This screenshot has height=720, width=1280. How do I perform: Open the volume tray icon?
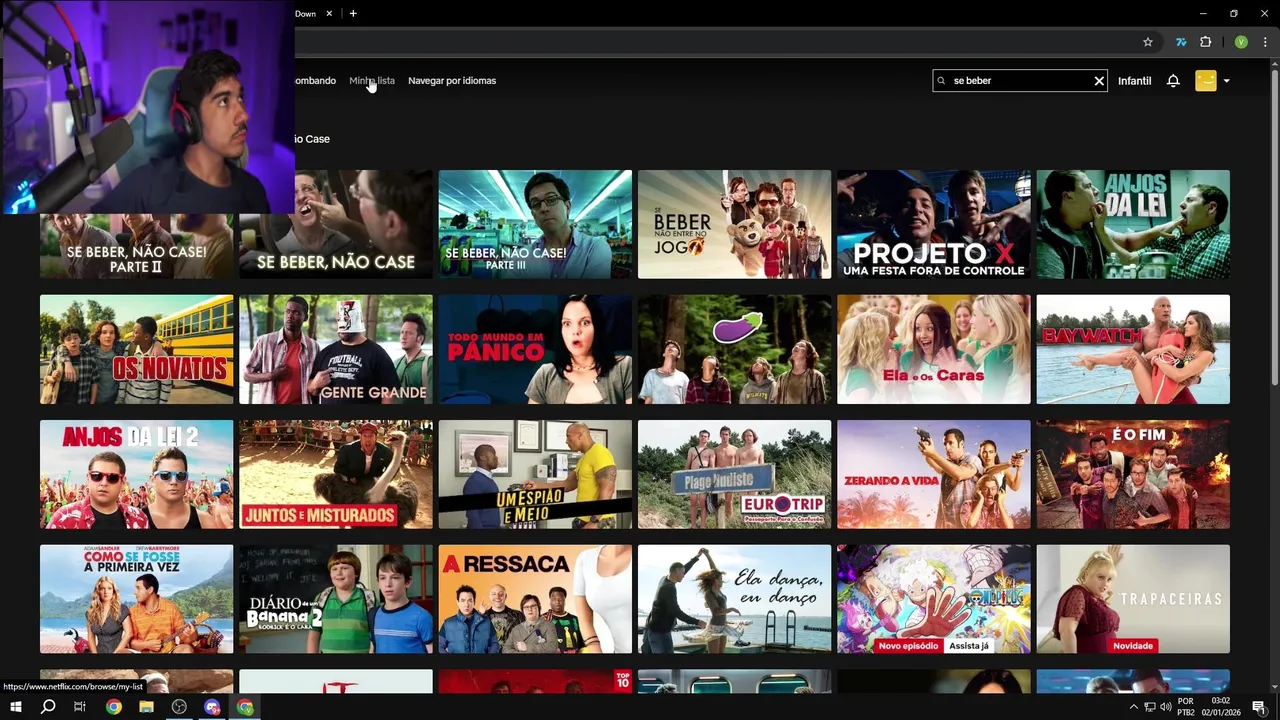pos(1166,707)
